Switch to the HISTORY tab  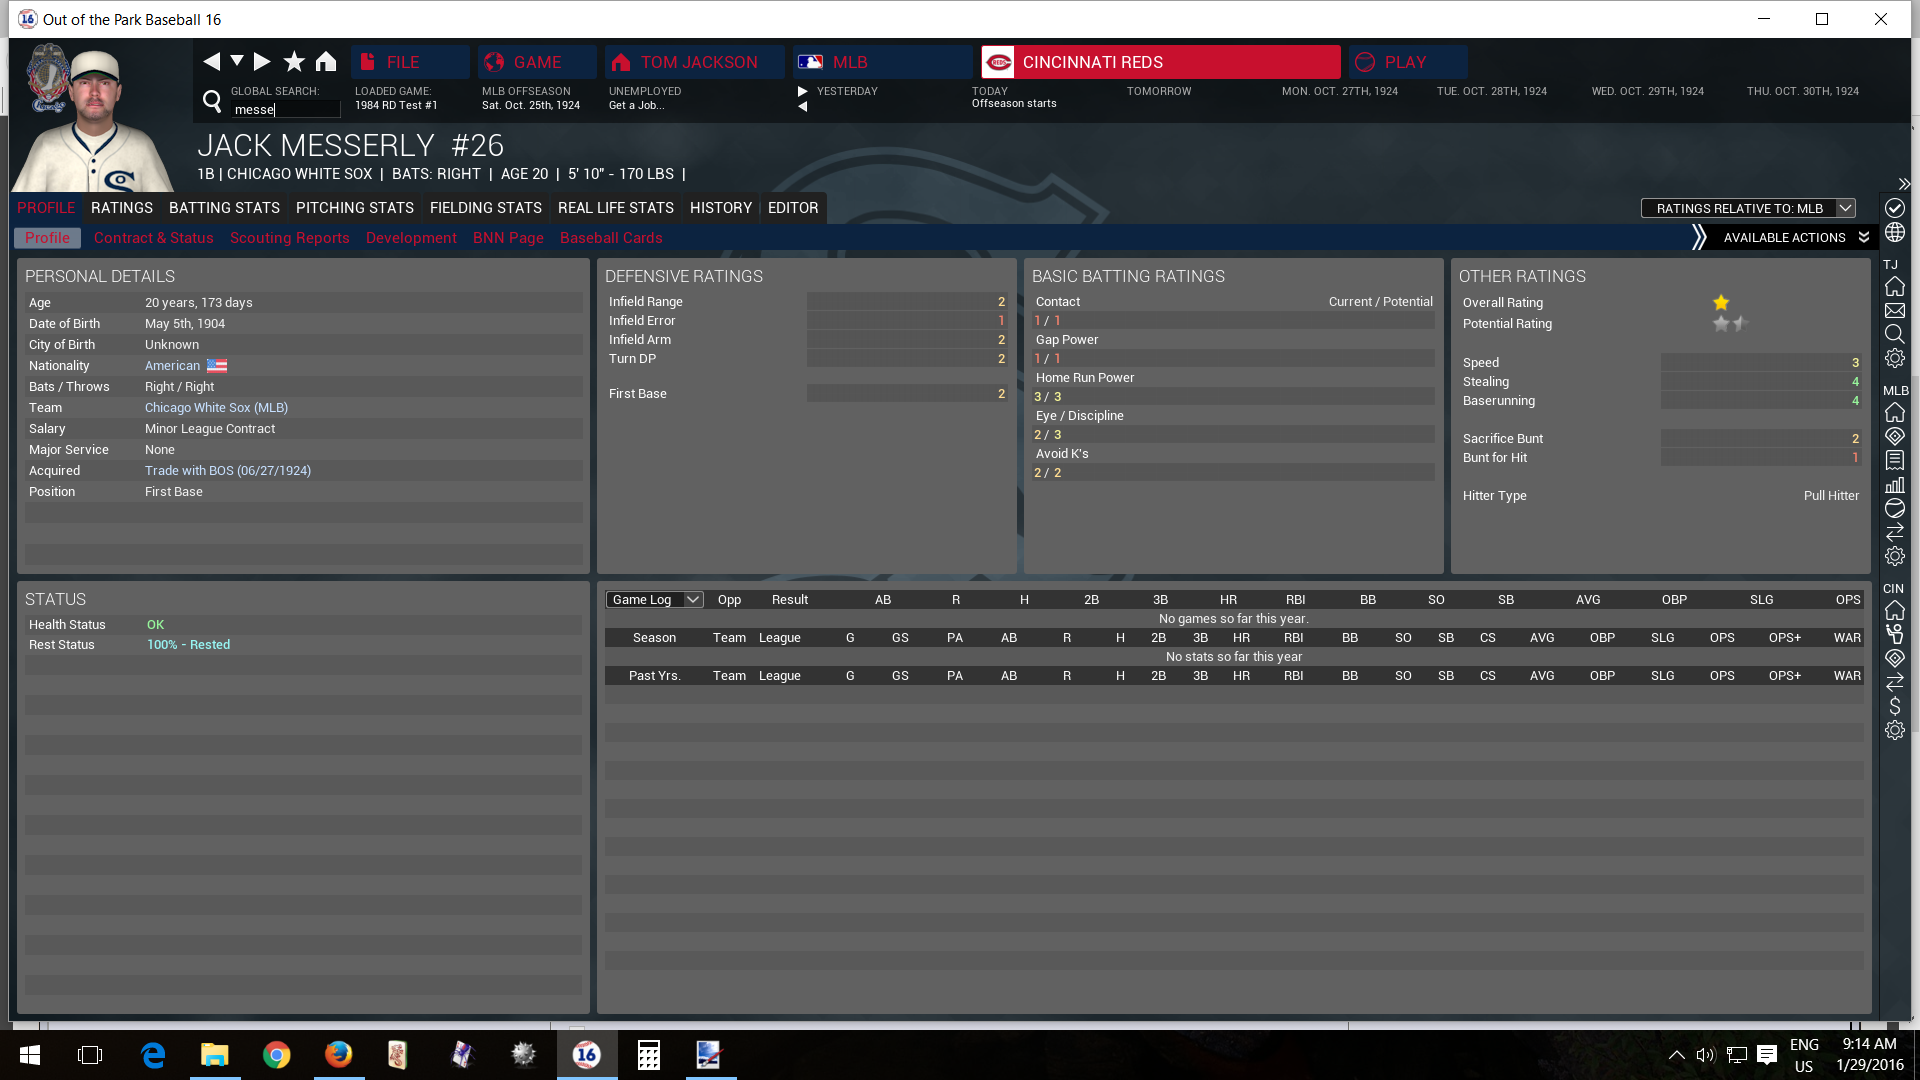(721, 208)
